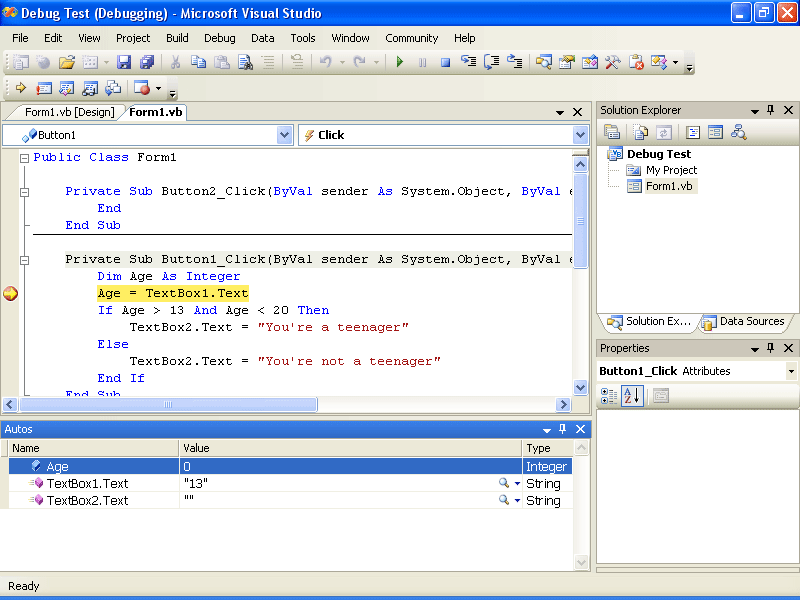
Task: Open the Button1 class name dropdown
Action: click(284, 135)
